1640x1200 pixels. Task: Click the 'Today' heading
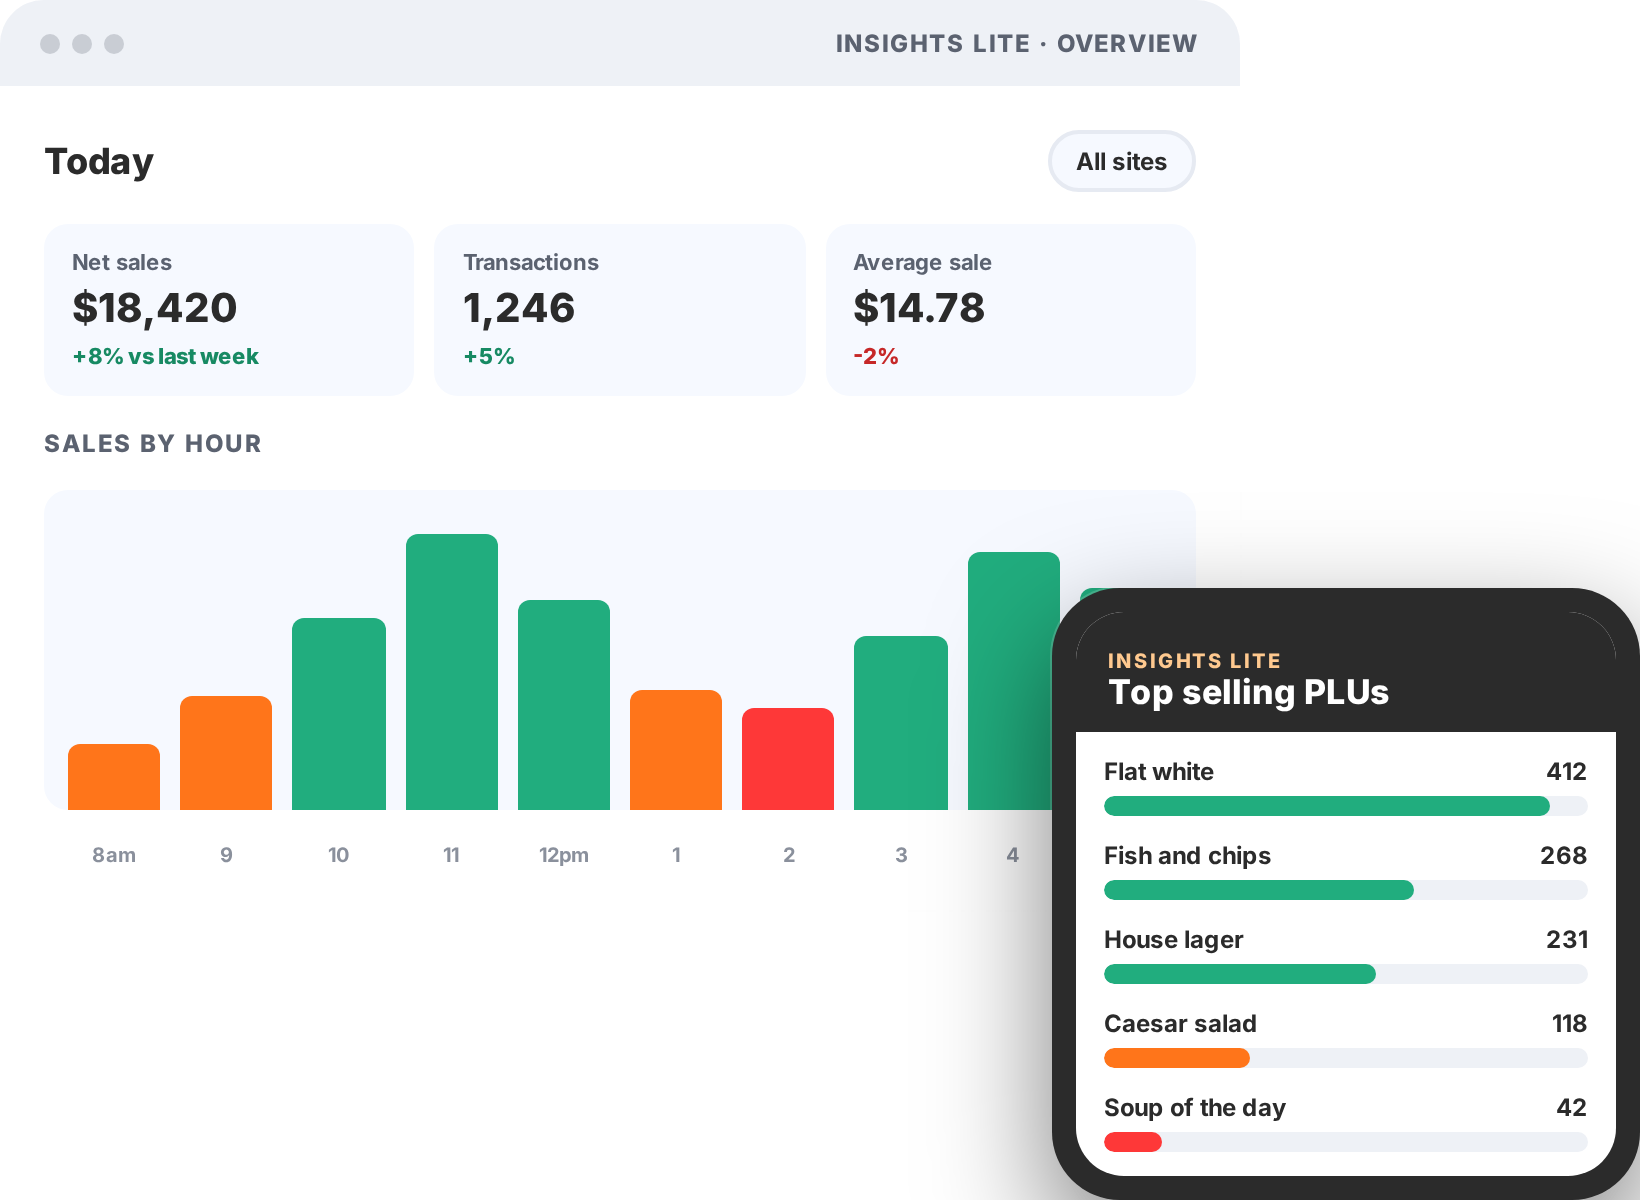(99, 162)
